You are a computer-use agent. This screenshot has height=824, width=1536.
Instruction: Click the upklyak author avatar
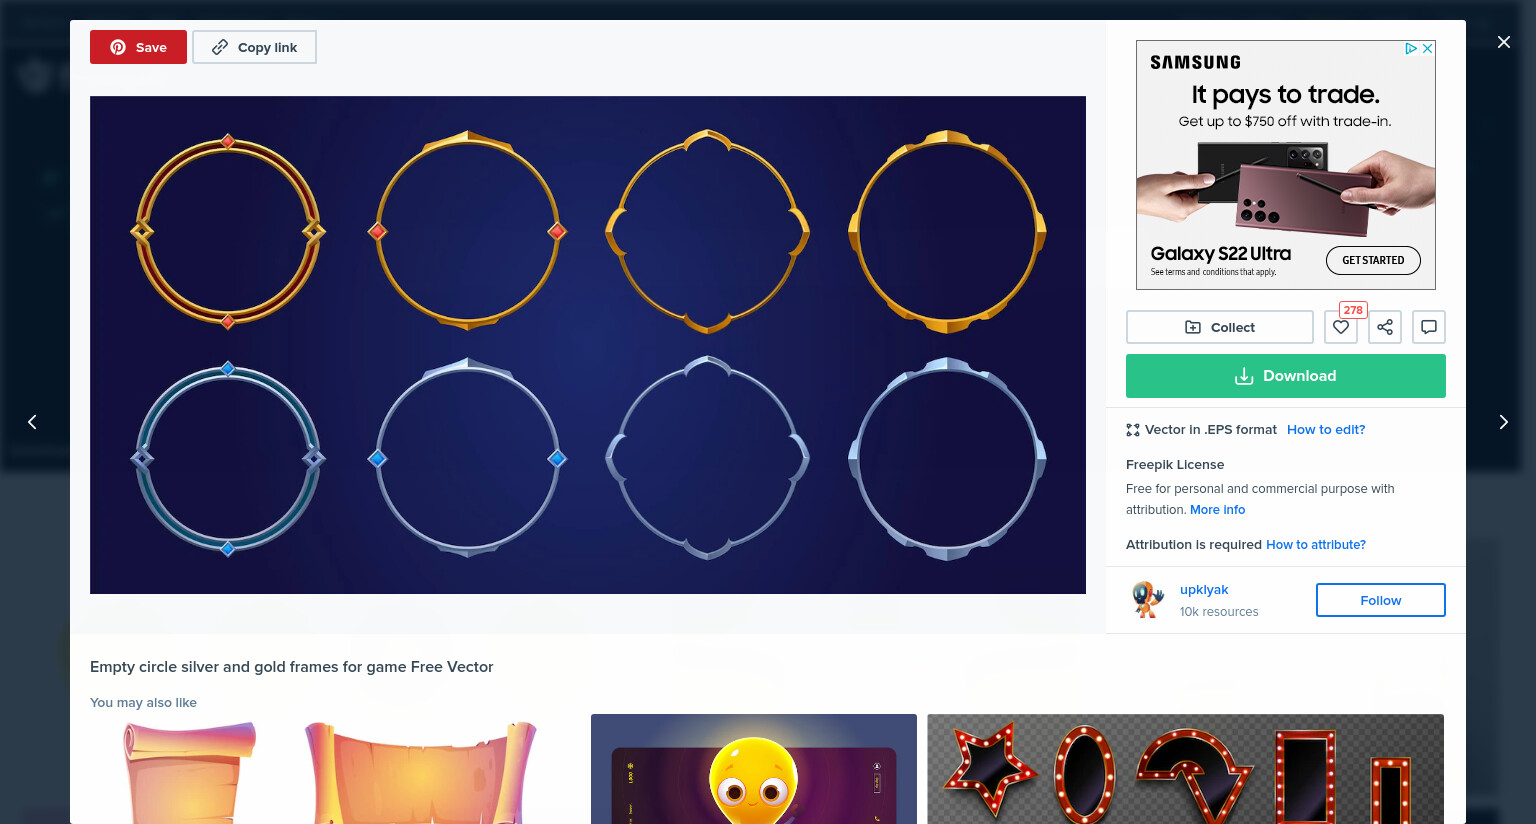click(1148, 599)
